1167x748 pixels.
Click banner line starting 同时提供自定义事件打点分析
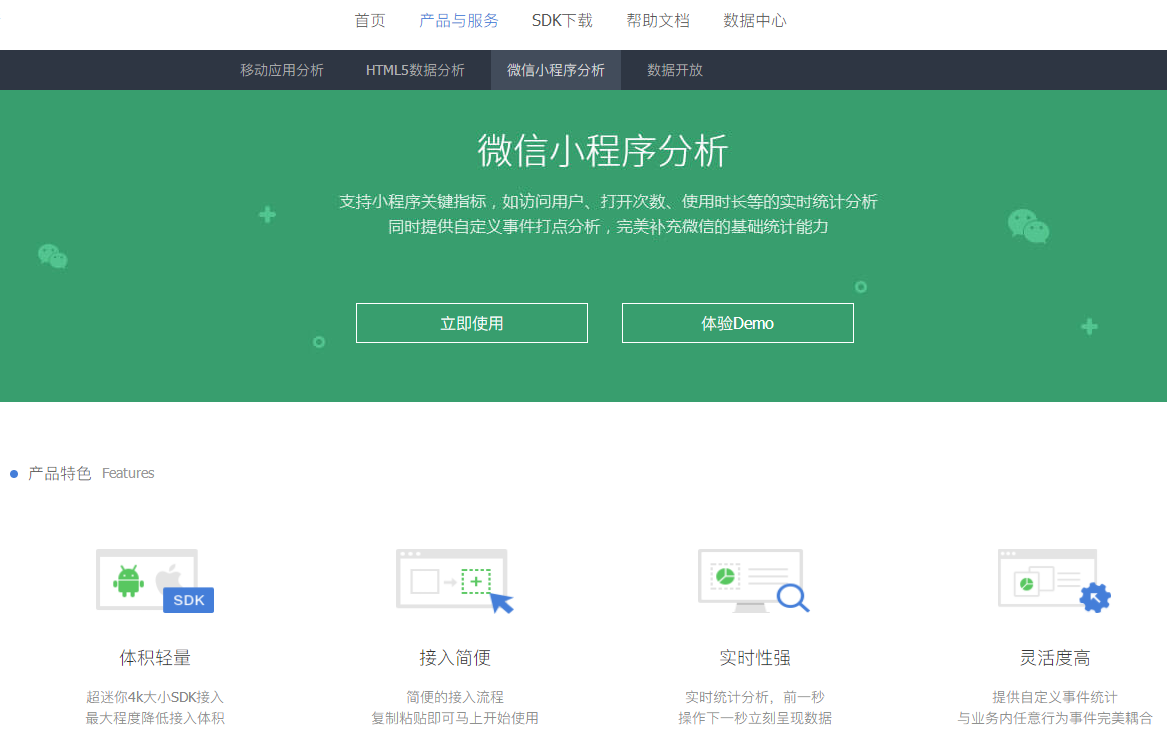(608, 227)
